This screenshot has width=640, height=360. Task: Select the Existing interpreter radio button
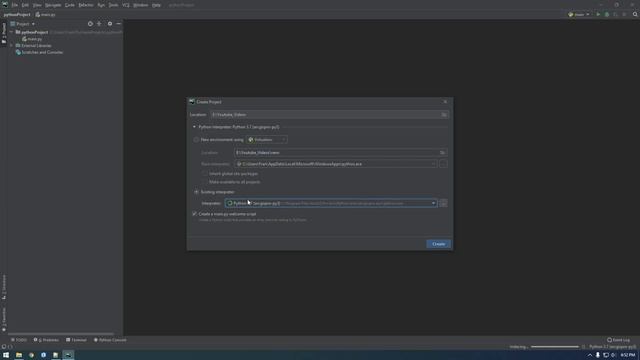196,192
